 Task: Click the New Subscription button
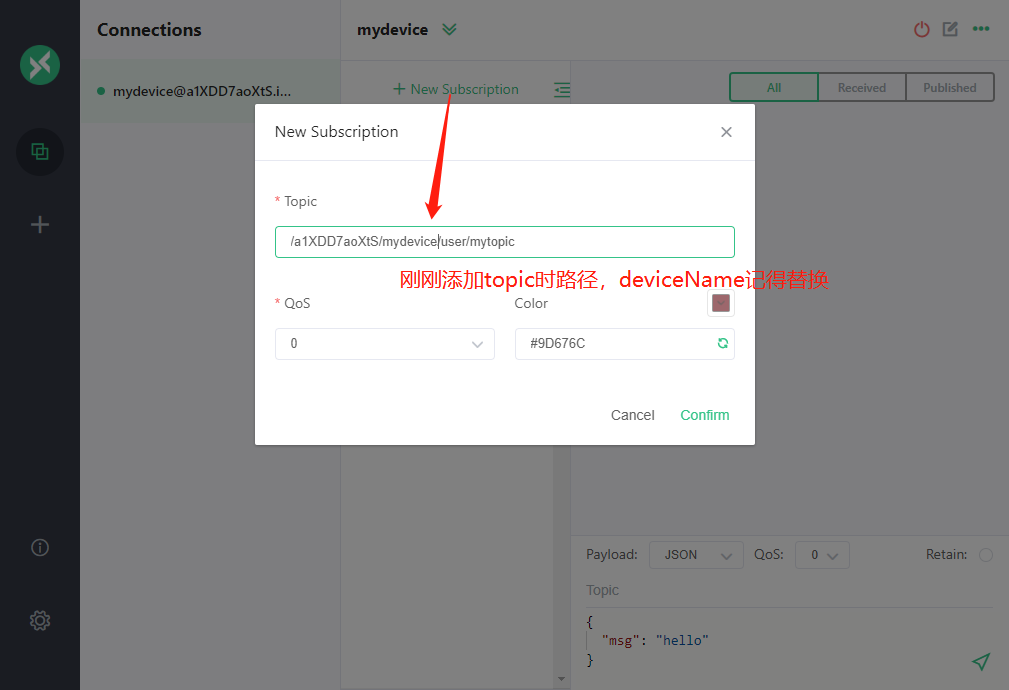[x=456, y=89]
